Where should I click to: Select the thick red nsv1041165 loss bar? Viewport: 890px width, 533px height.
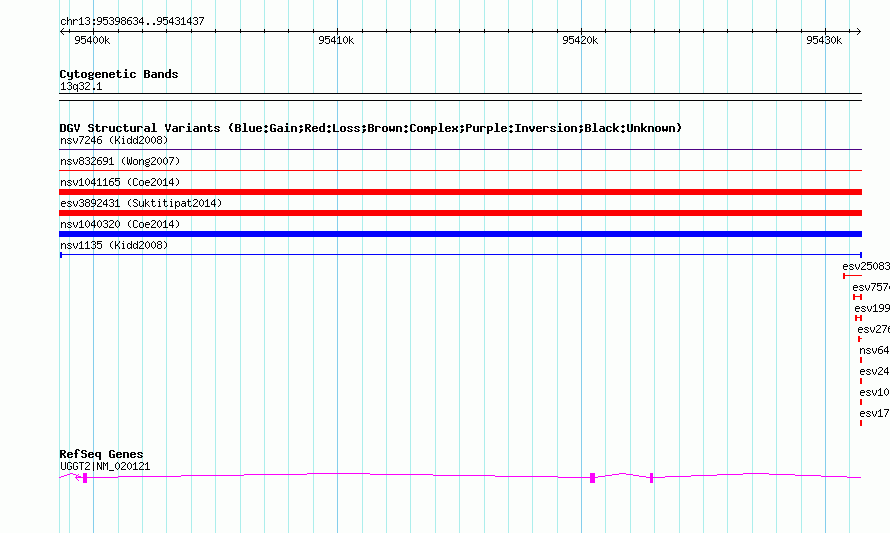click(460, 192)
